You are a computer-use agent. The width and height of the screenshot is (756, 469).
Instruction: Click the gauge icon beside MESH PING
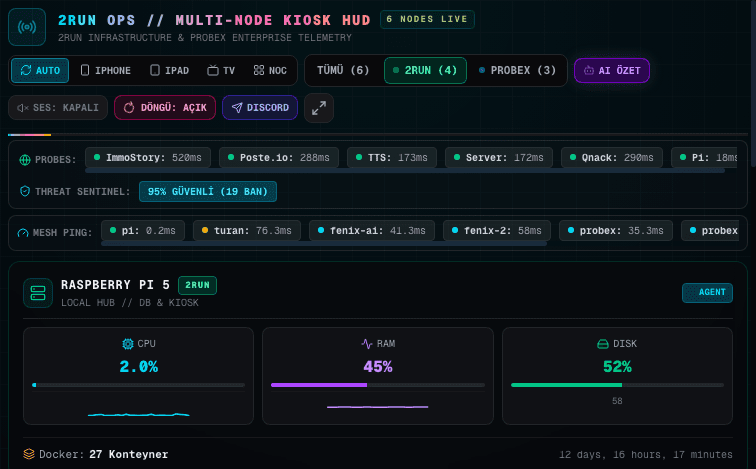pos(23,233)
